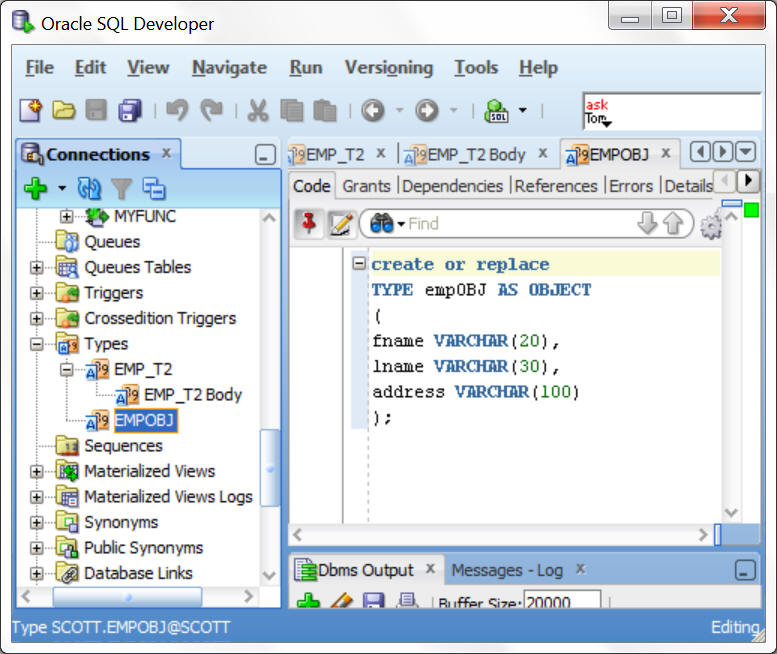The width and height of the screenshot is (777, 654).
Task: Switch to the Grants tab
Action: 366,186
